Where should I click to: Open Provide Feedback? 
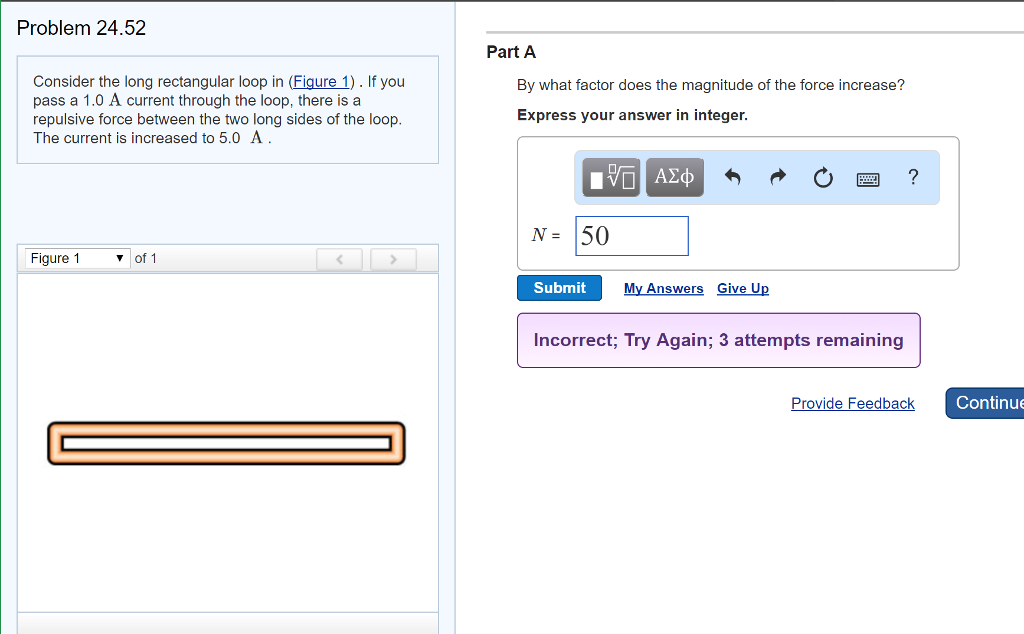click(852, 403)
